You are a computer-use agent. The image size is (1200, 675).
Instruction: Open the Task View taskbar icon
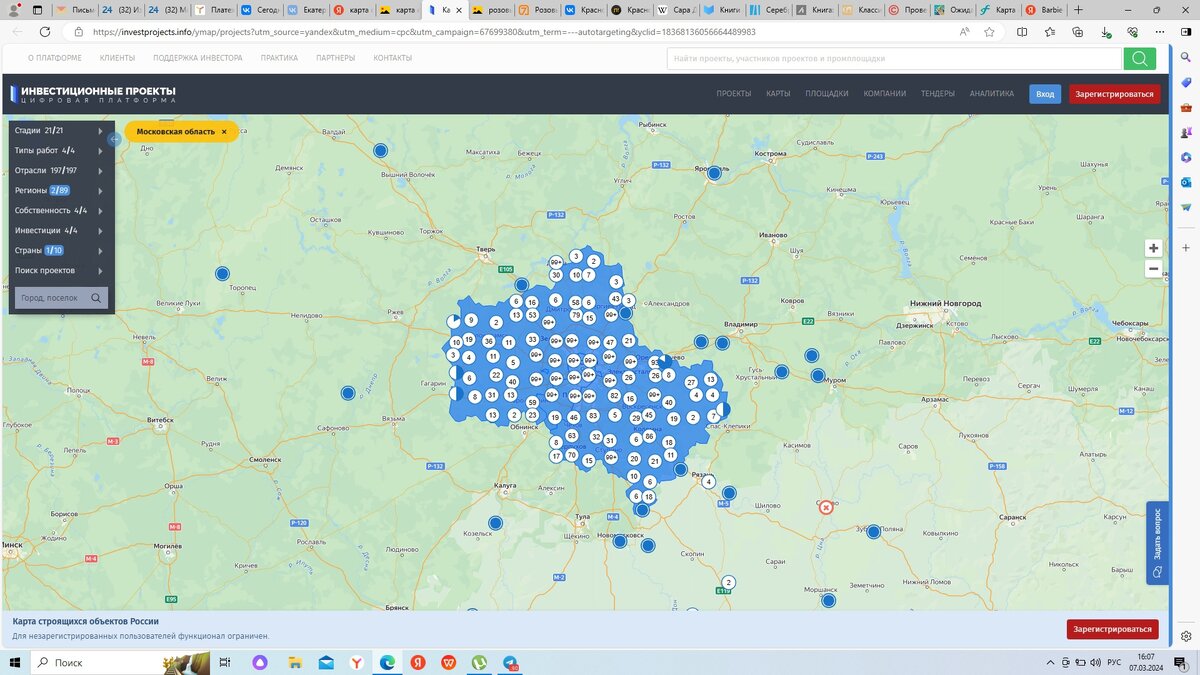point(225,662)
